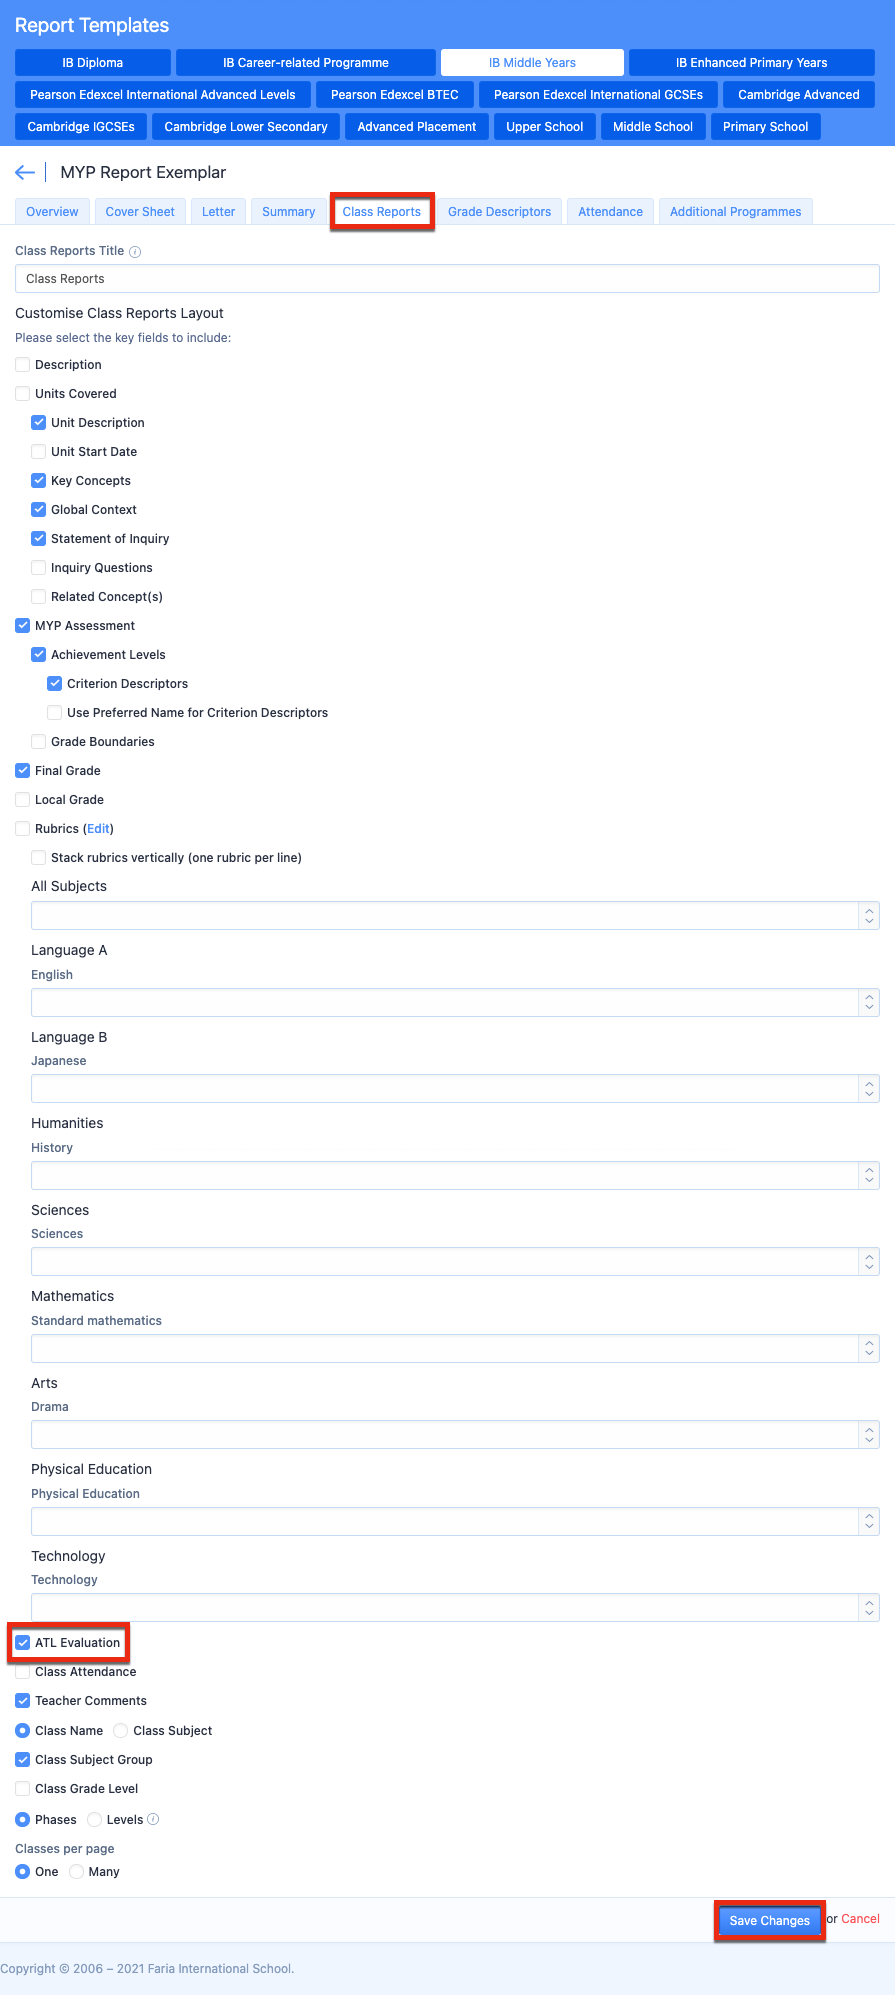Viewport: 895px width, 1995px height.
Task: Select the Cambridge IGCSEs template button
Action: pyautogui.click(x=81, y=127)
